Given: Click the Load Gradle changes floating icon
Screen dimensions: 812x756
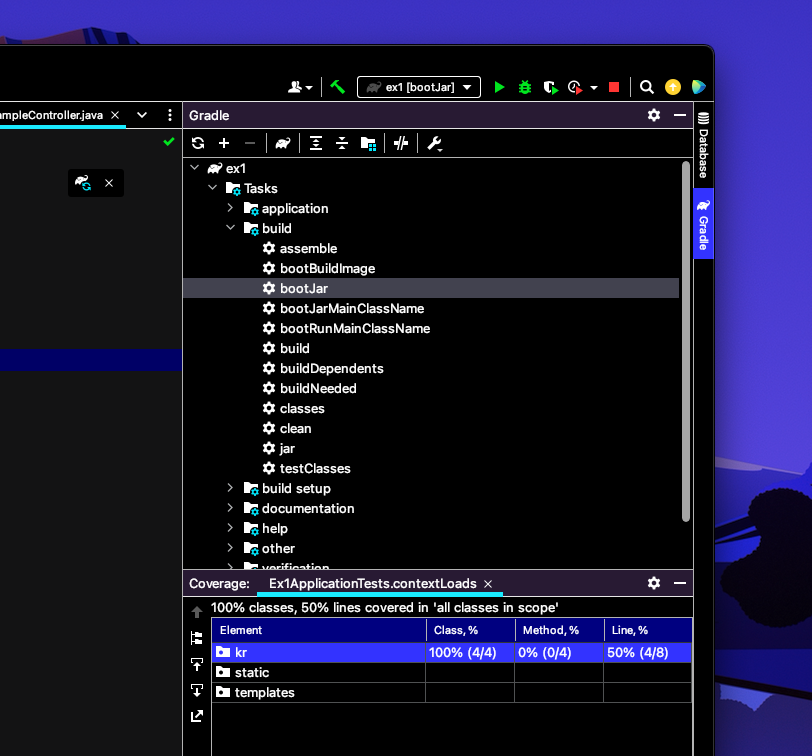Looking at the screenshot, I should click(x=83, y=183).
